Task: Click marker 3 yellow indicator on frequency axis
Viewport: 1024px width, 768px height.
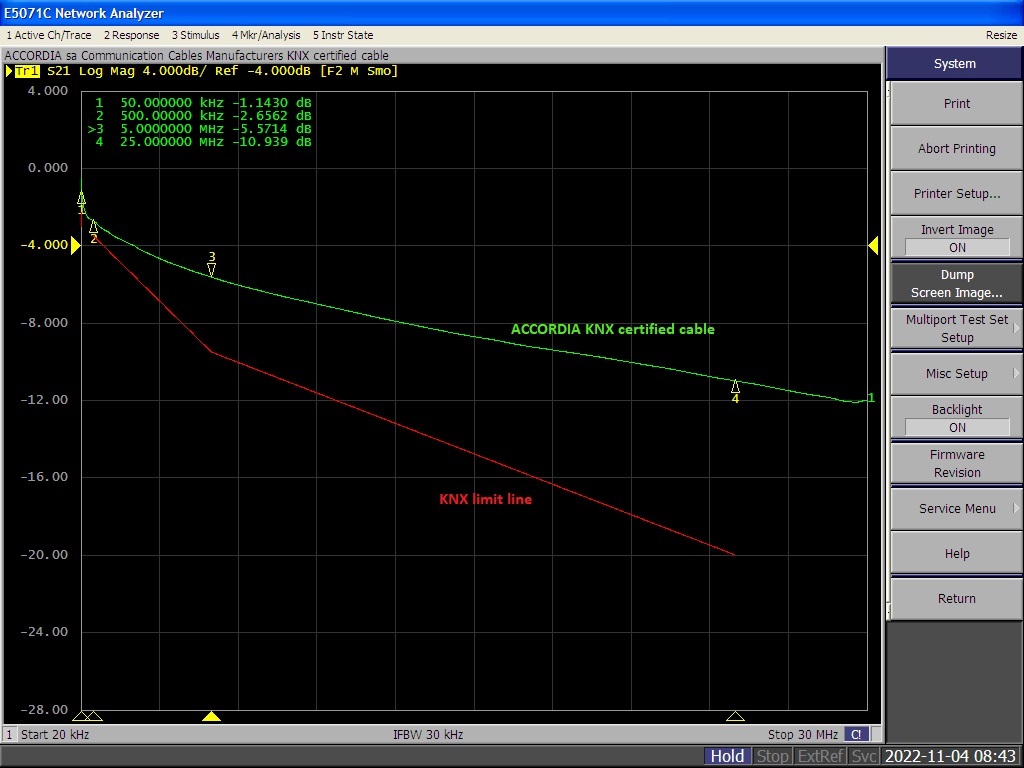Action: [212, 716]
